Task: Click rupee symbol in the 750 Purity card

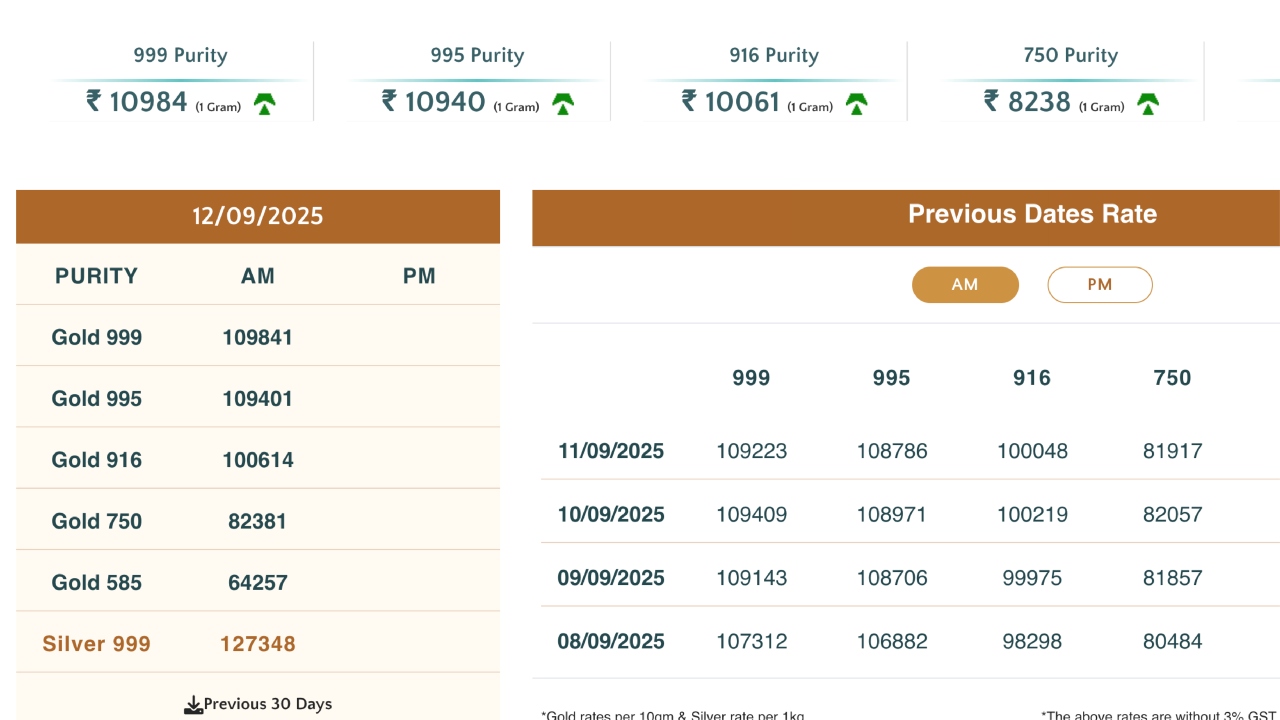Action: click(991, 101)
